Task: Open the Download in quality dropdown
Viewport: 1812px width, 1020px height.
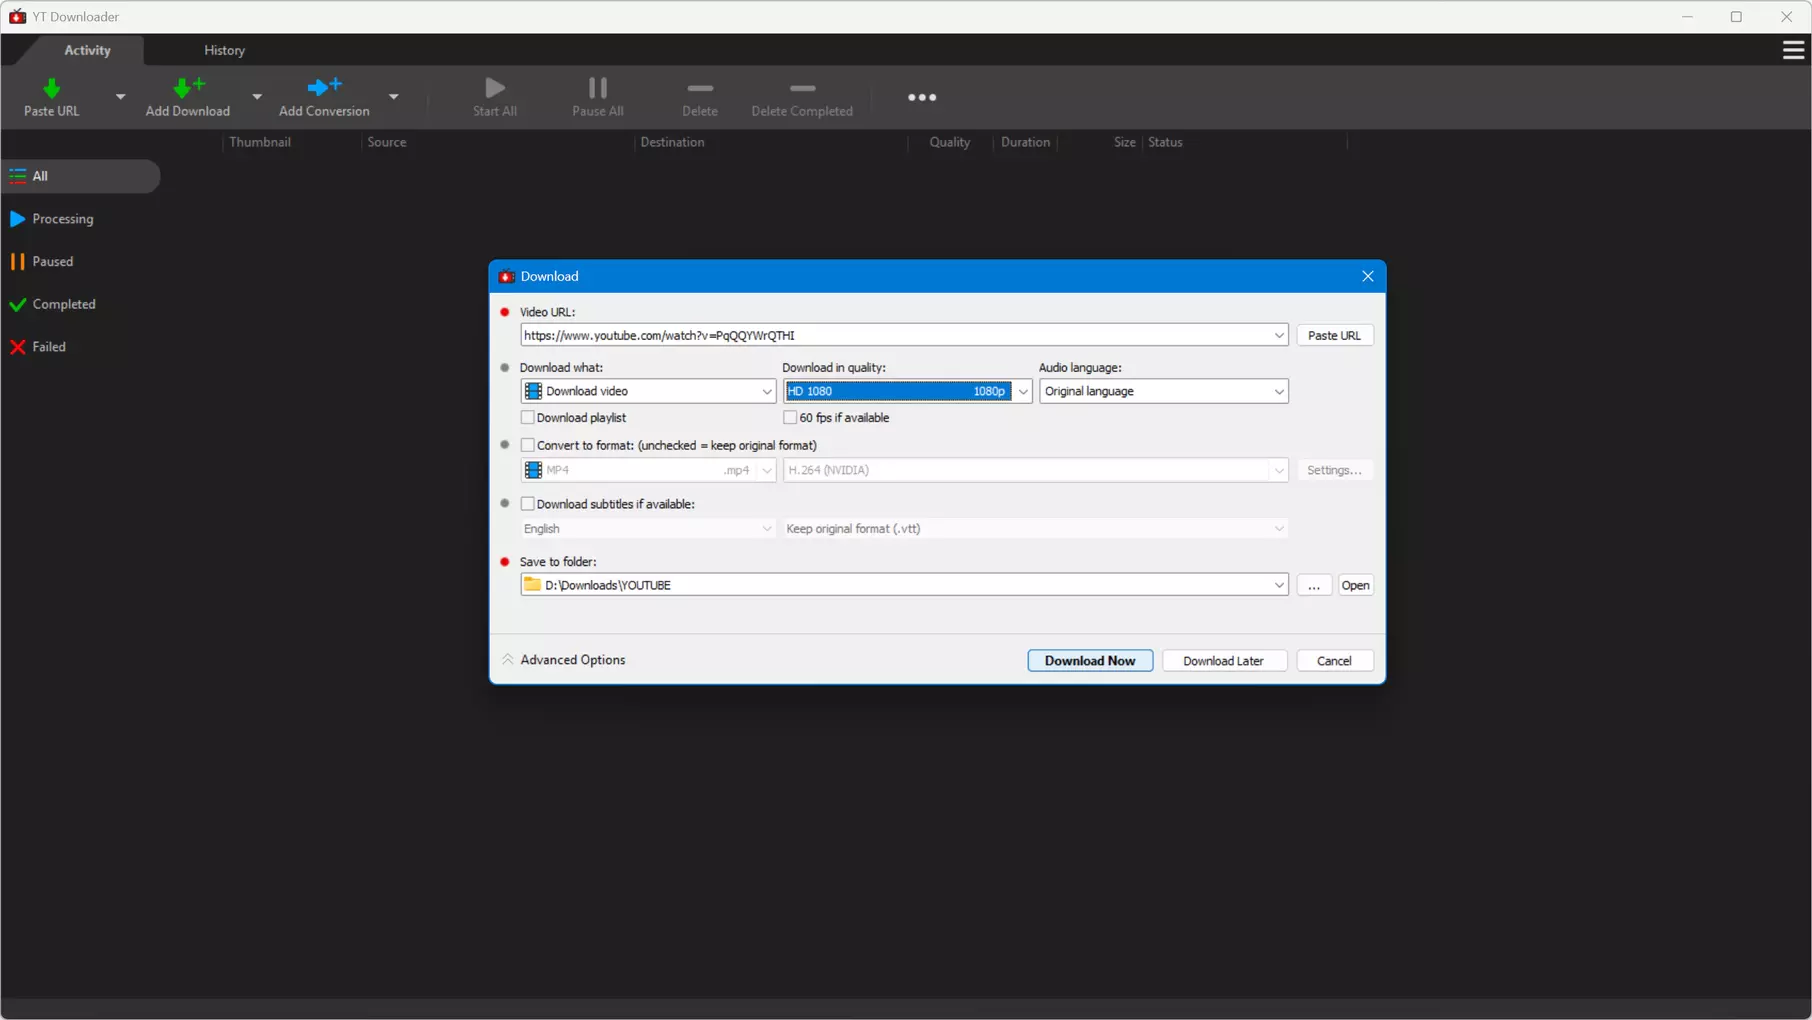Action: pyautogui.click(x=1022, y=391)
